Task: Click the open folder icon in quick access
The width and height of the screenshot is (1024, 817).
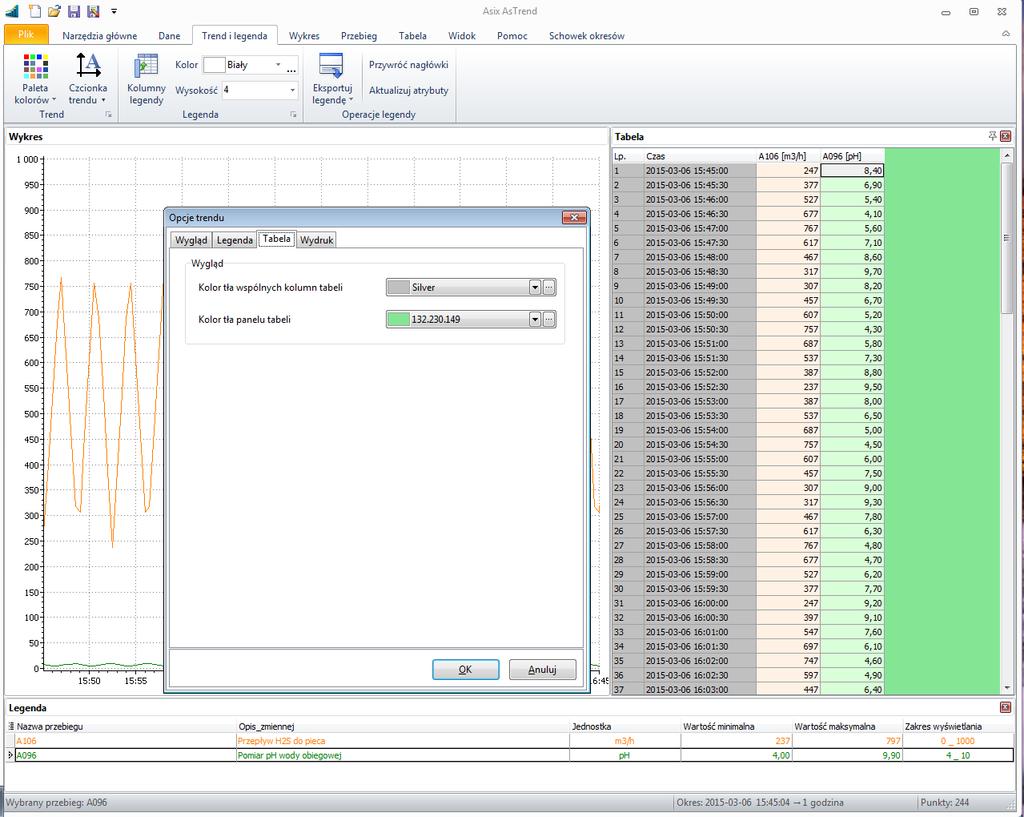Action: [54, 10]
